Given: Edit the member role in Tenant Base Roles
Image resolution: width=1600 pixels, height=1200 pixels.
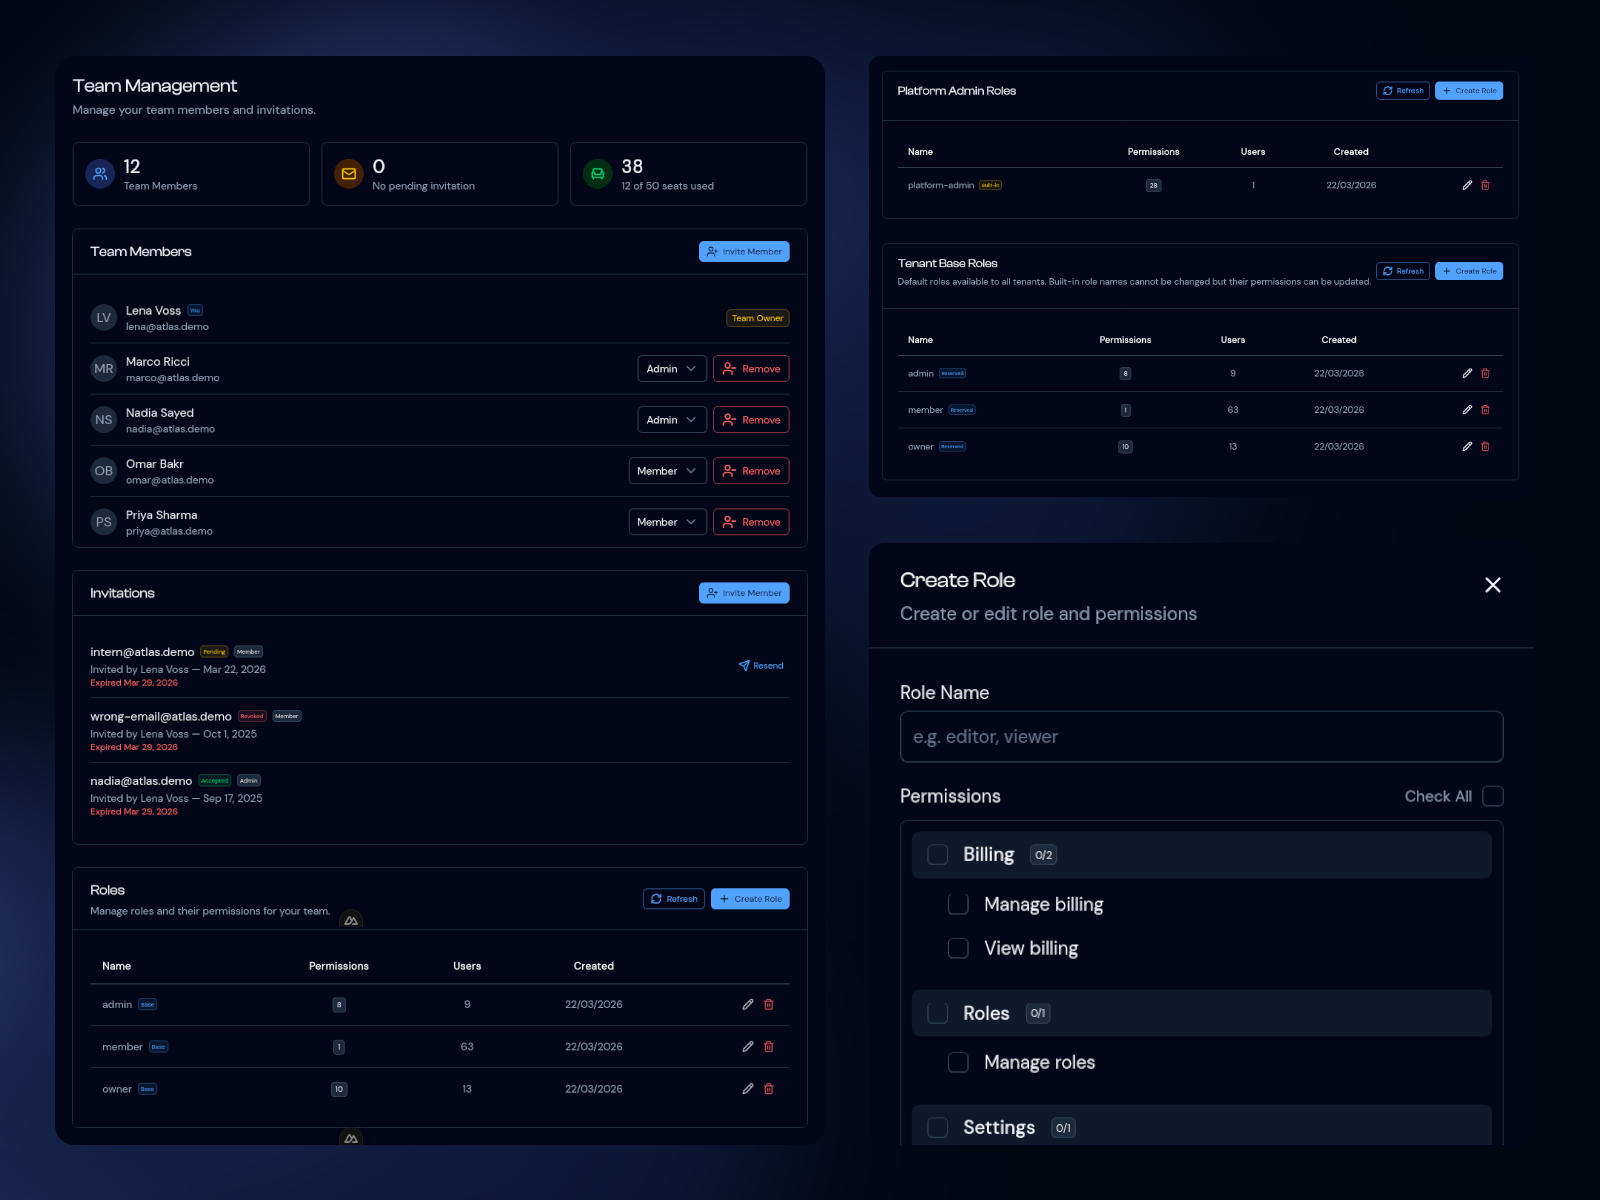Looking at the screenshot, I should 1467,410.
